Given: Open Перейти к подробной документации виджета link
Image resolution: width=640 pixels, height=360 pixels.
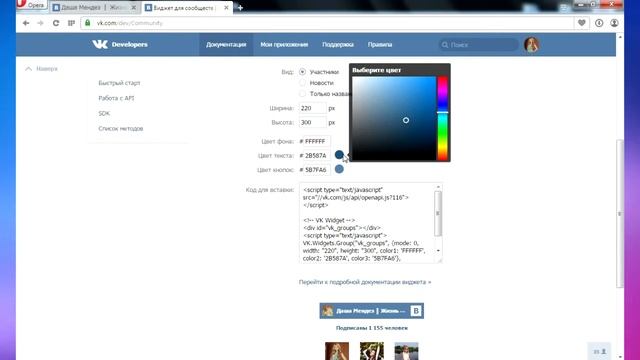Looking at the screenshot, I should (364, 282).
